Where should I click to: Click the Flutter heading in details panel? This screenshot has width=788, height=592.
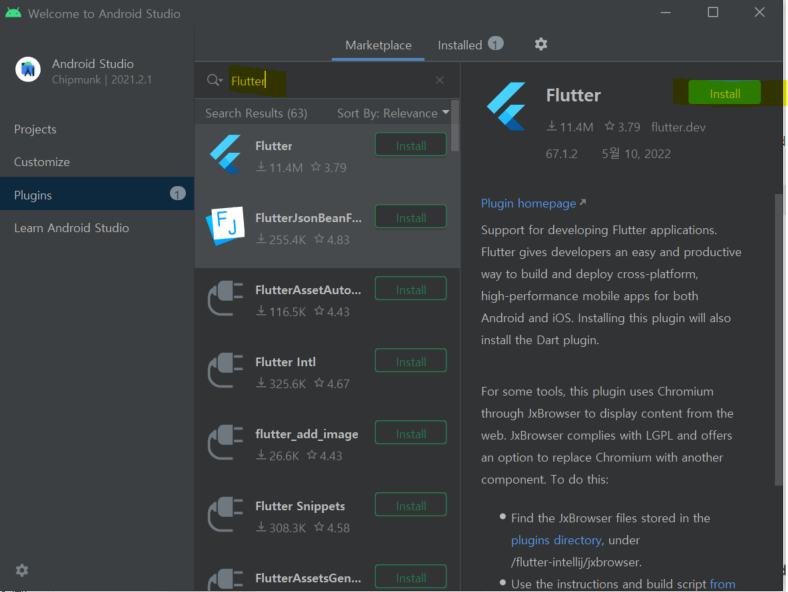pyautogui.click(x=573, y=95)
